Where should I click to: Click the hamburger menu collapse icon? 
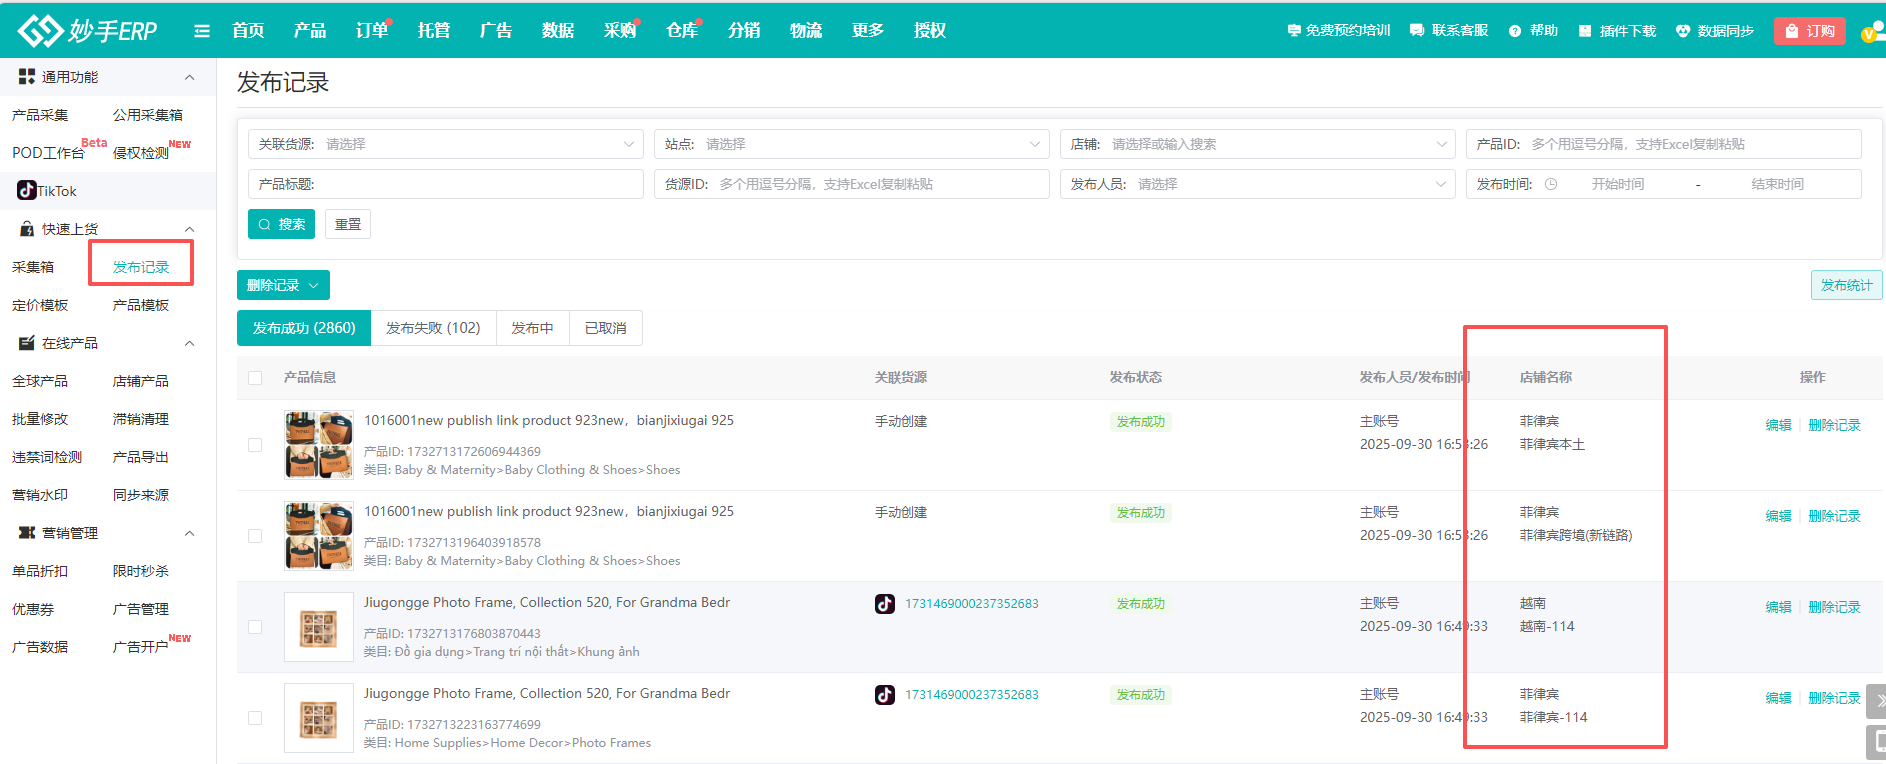pyautogui.click(x=202, y=31)
